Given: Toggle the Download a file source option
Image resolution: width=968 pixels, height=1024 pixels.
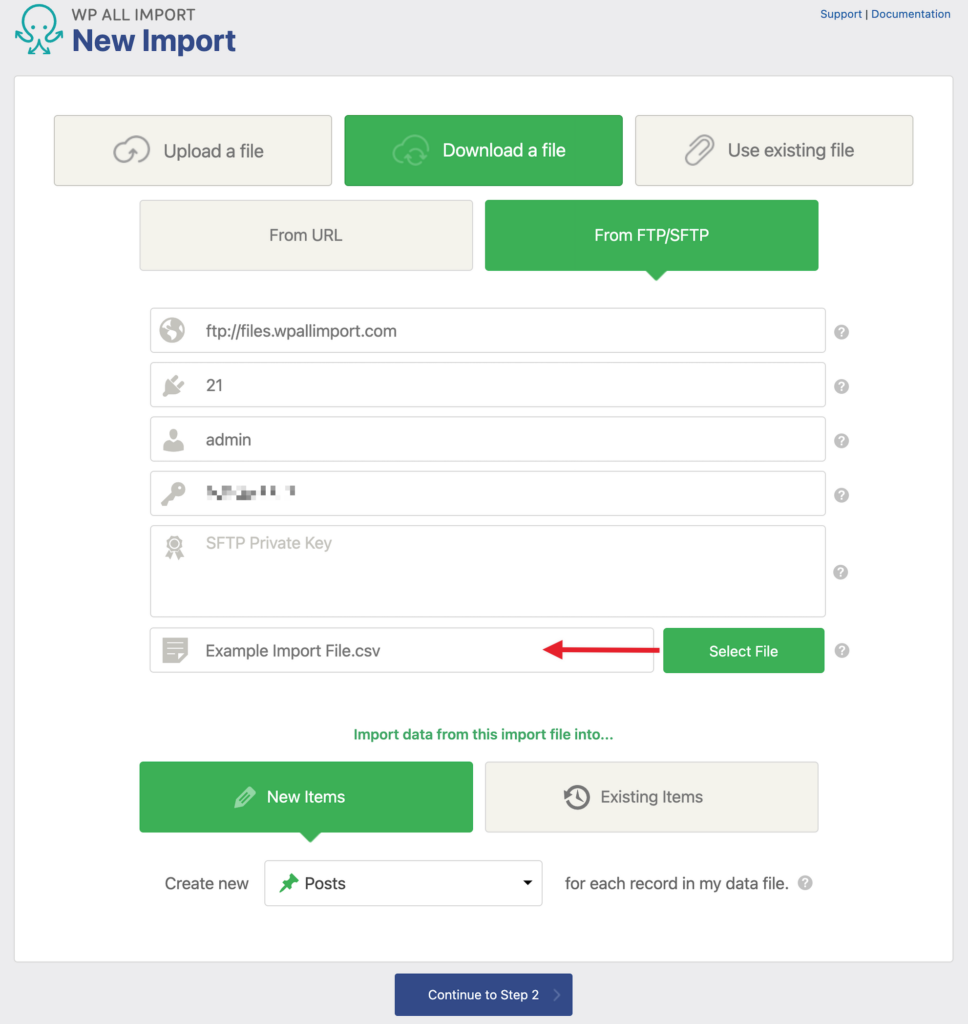Looking at the screenshot, I should point(483,150).
